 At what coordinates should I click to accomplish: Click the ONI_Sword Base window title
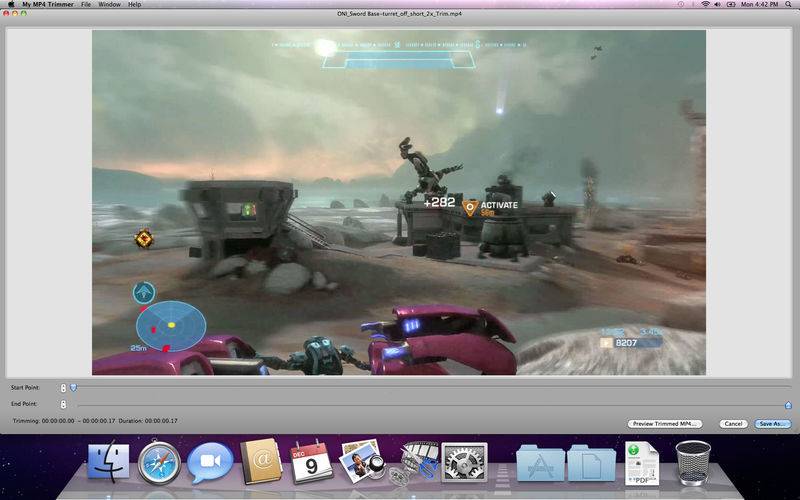point(399,14)
